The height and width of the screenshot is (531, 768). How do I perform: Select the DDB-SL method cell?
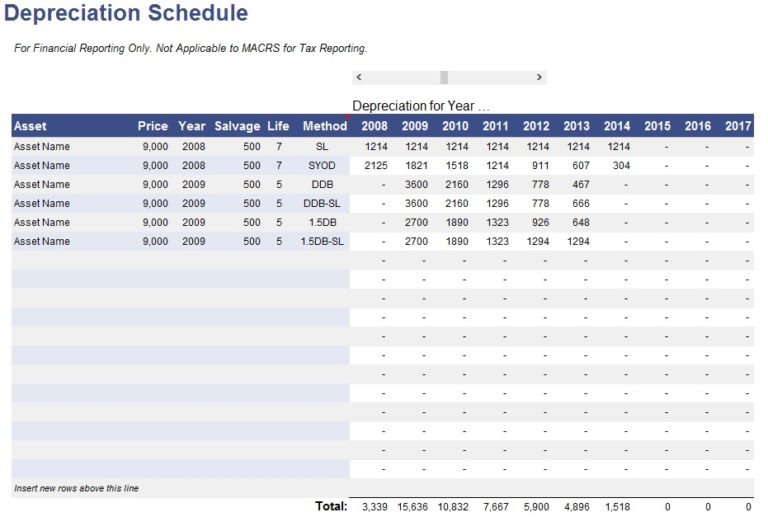tap(322, 203)
